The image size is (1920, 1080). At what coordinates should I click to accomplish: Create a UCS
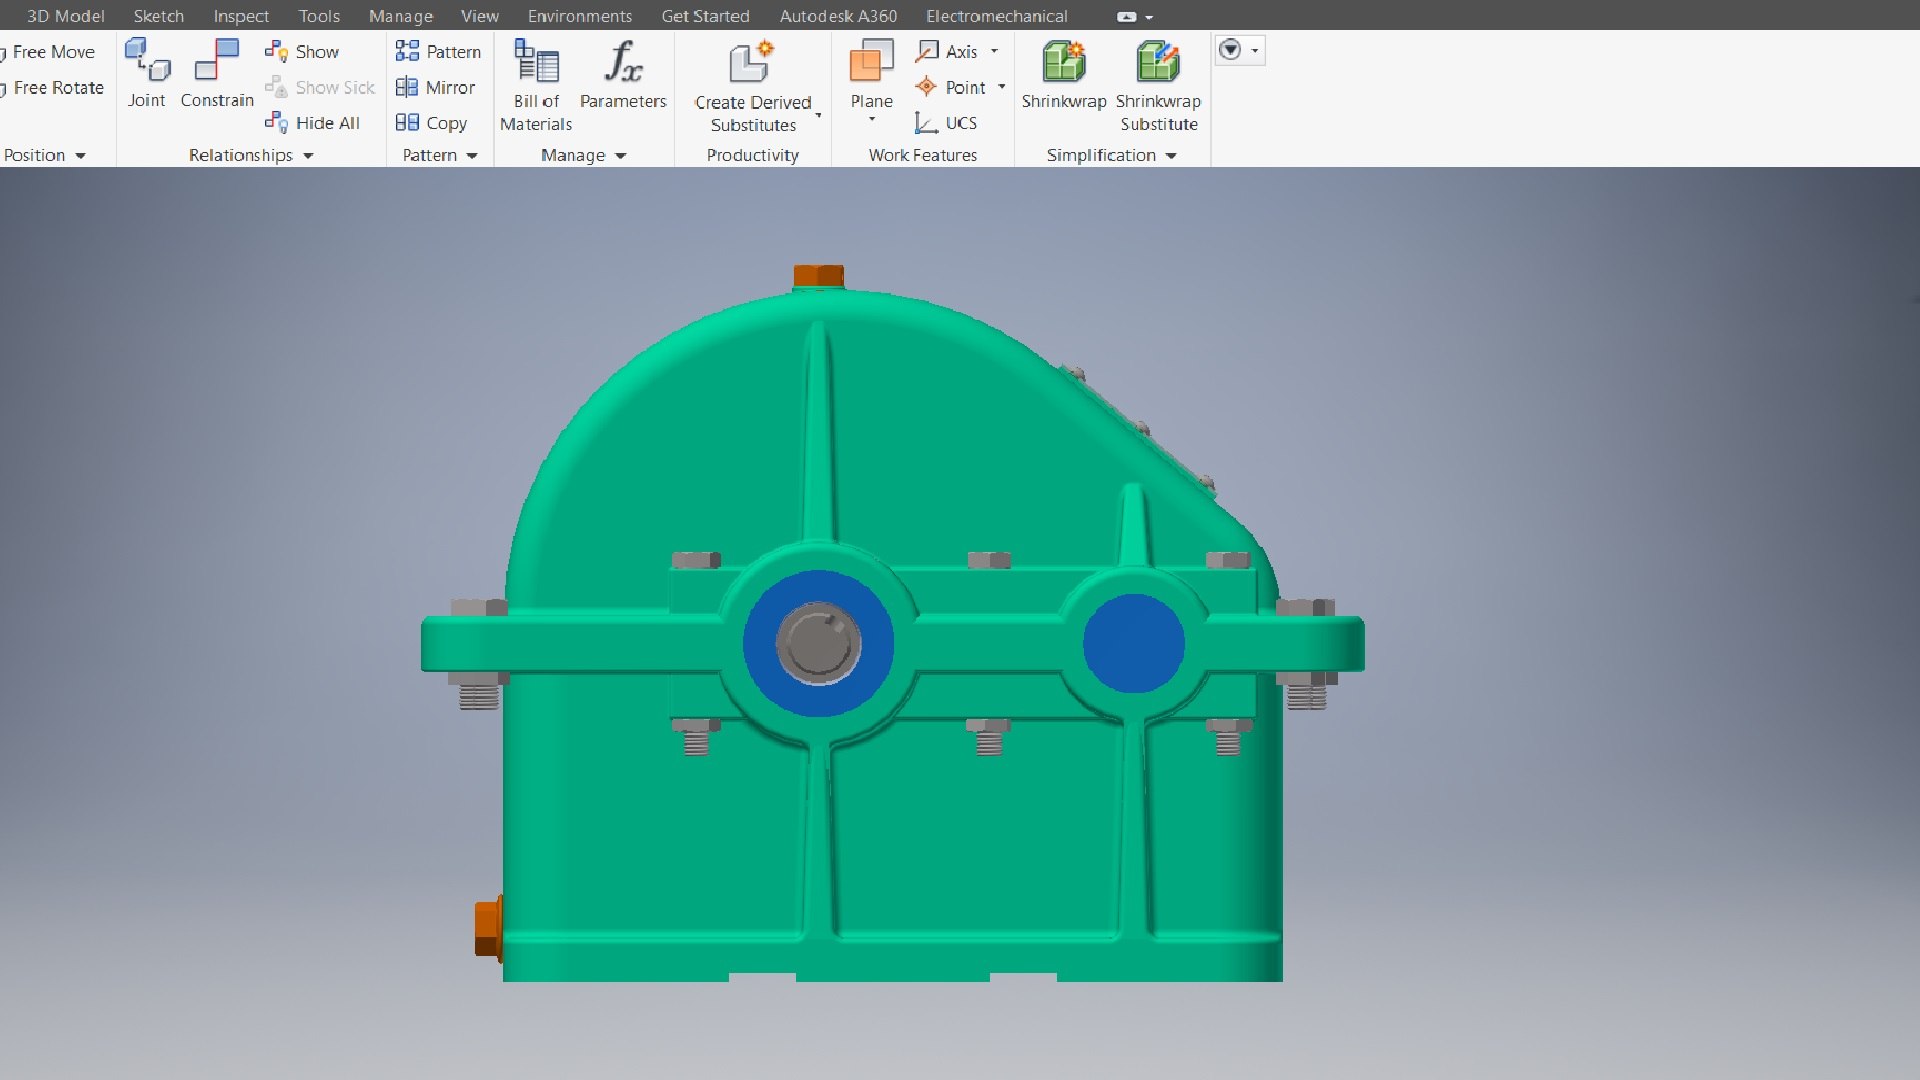[x=946, y=123]
